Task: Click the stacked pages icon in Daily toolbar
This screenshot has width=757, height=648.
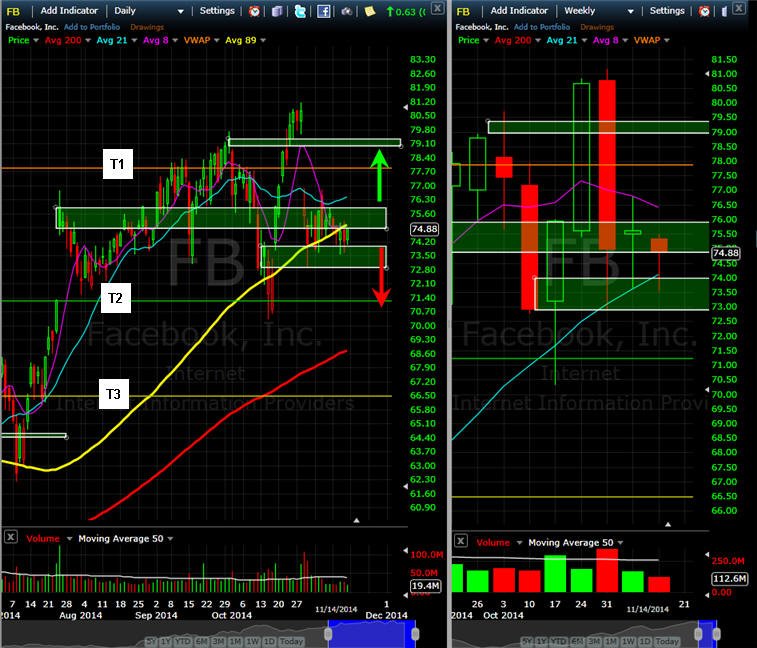Action: [277, 11]
